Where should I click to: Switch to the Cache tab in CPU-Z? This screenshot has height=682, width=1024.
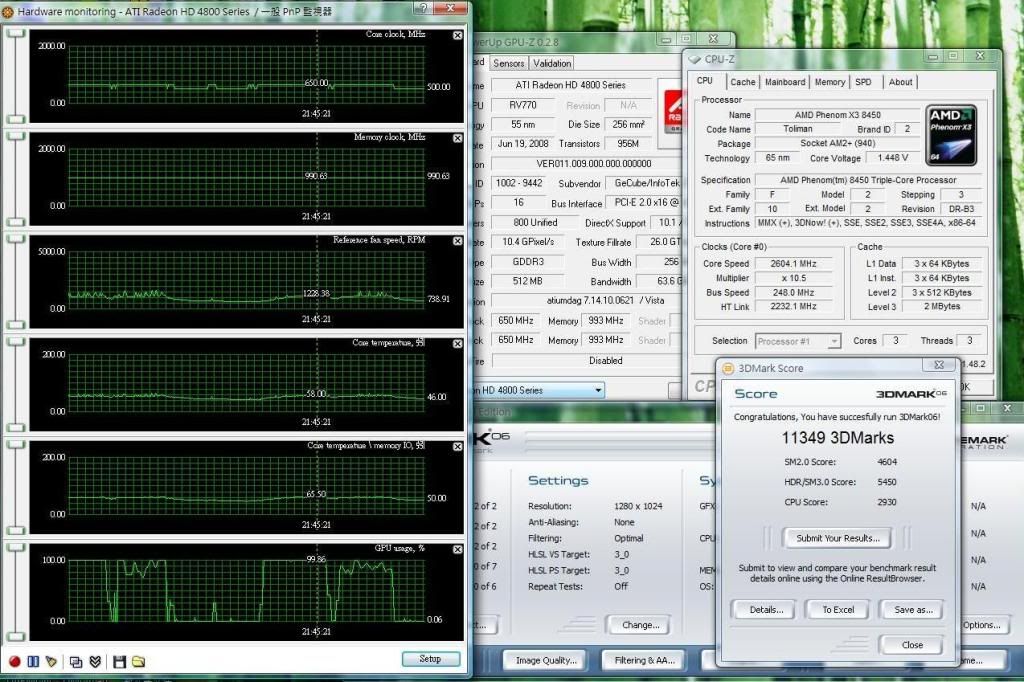click(x=743, y=82)
